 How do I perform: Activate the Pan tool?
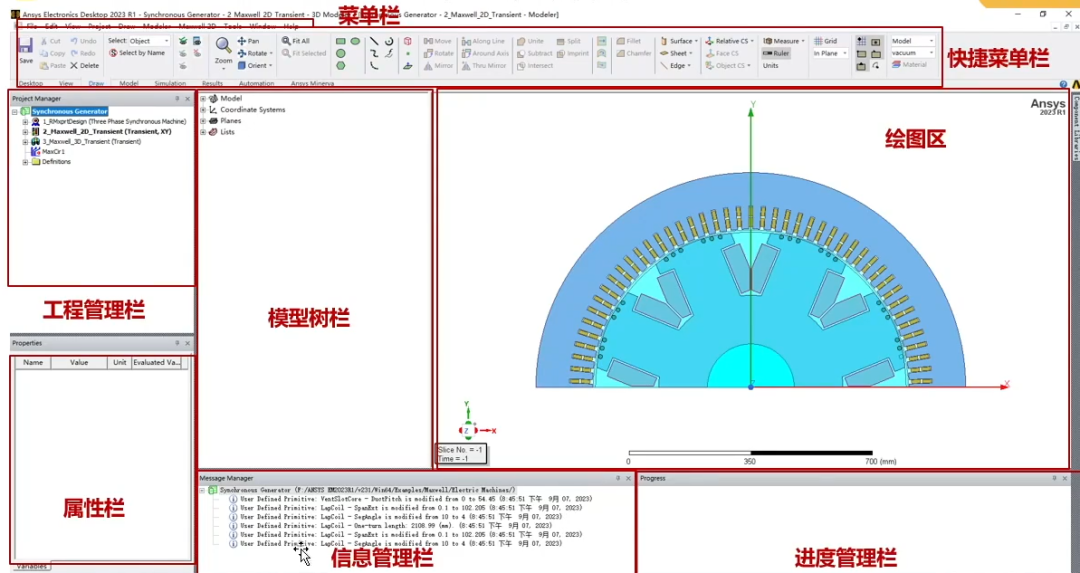pos(249,41)
